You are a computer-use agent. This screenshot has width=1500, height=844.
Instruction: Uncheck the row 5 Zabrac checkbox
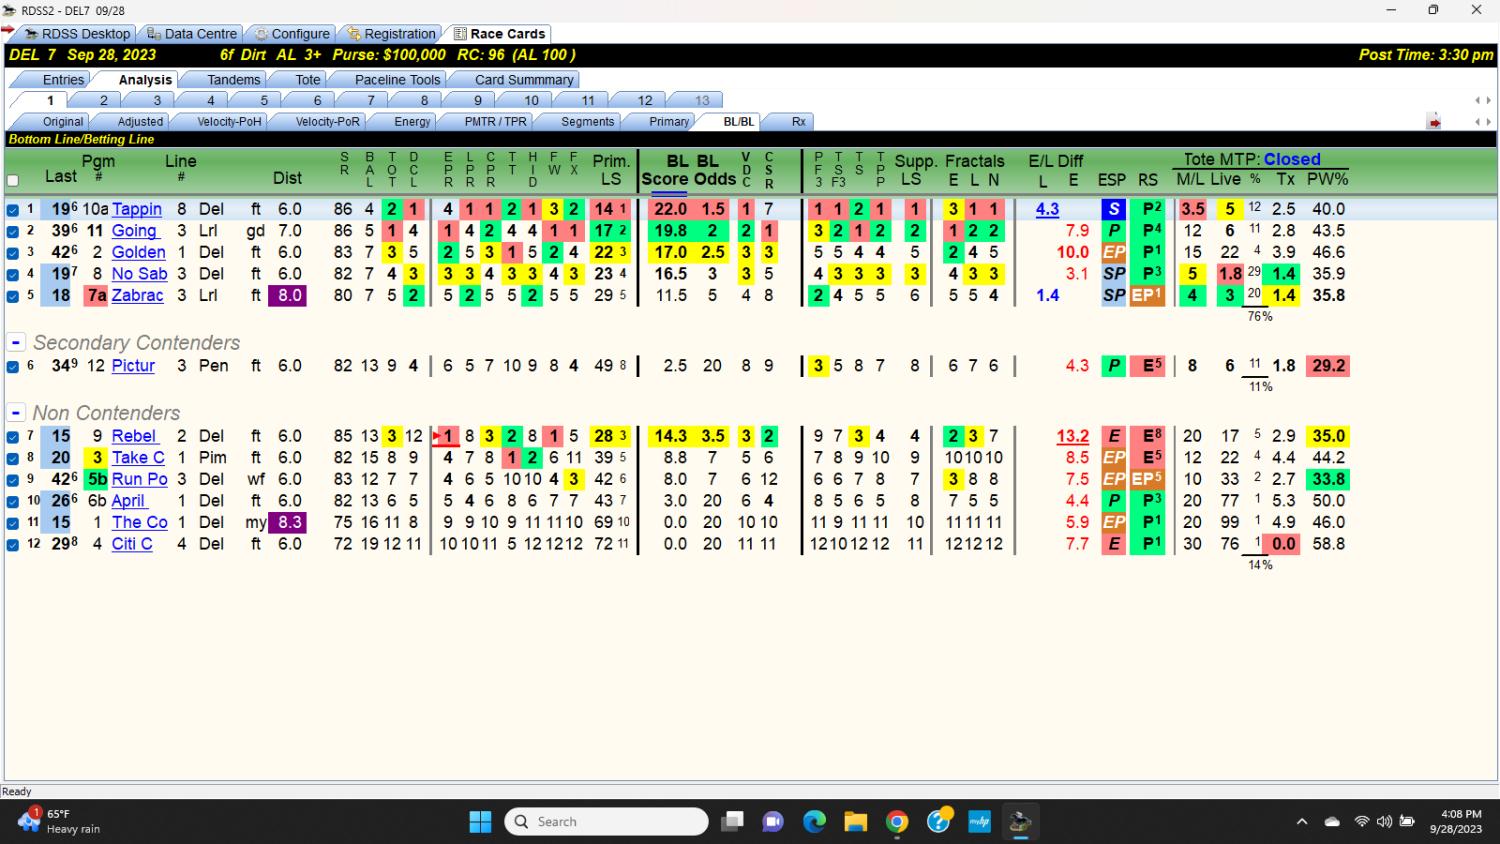tap(13, 296)
